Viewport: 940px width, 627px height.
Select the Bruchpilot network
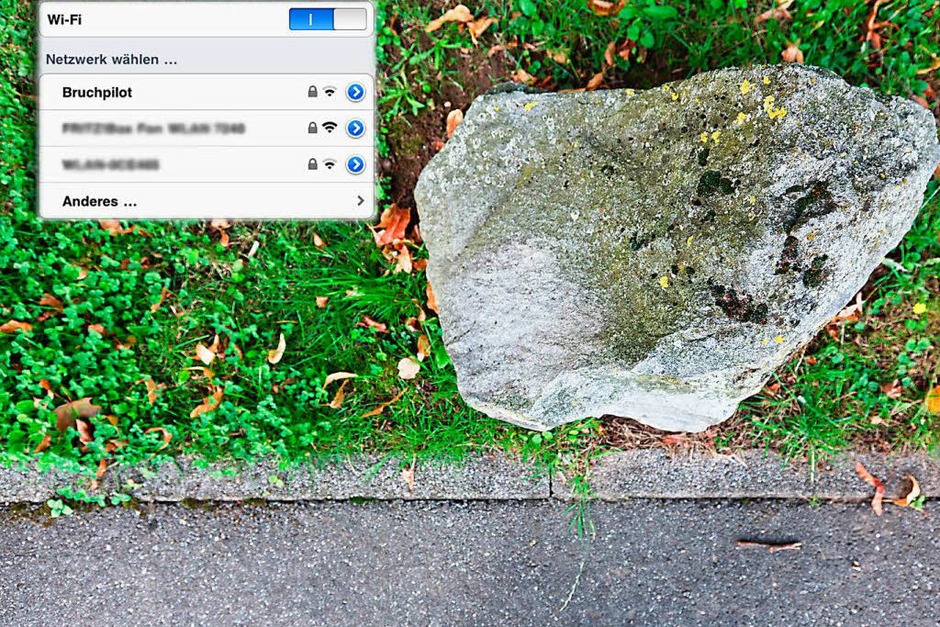pos(207,92)
